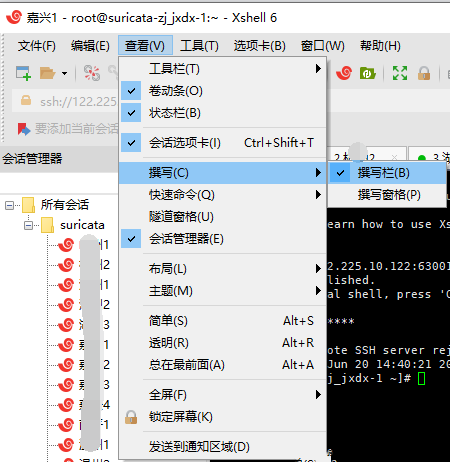
Task: Click the red Xshell swirl toolbar icon
Action: coord(344,73)
